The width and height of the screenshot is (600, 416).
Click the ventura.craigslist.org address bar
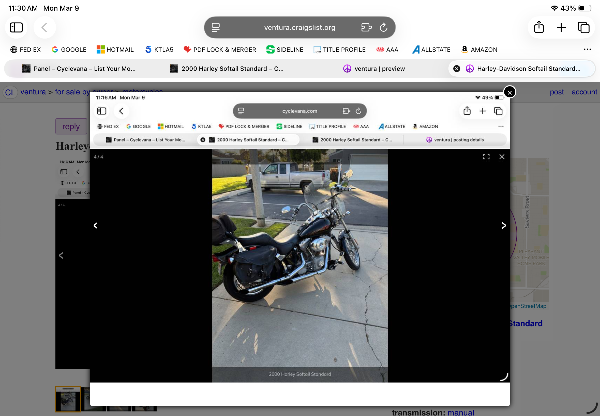pyautogui.click(x=299, y=27)
